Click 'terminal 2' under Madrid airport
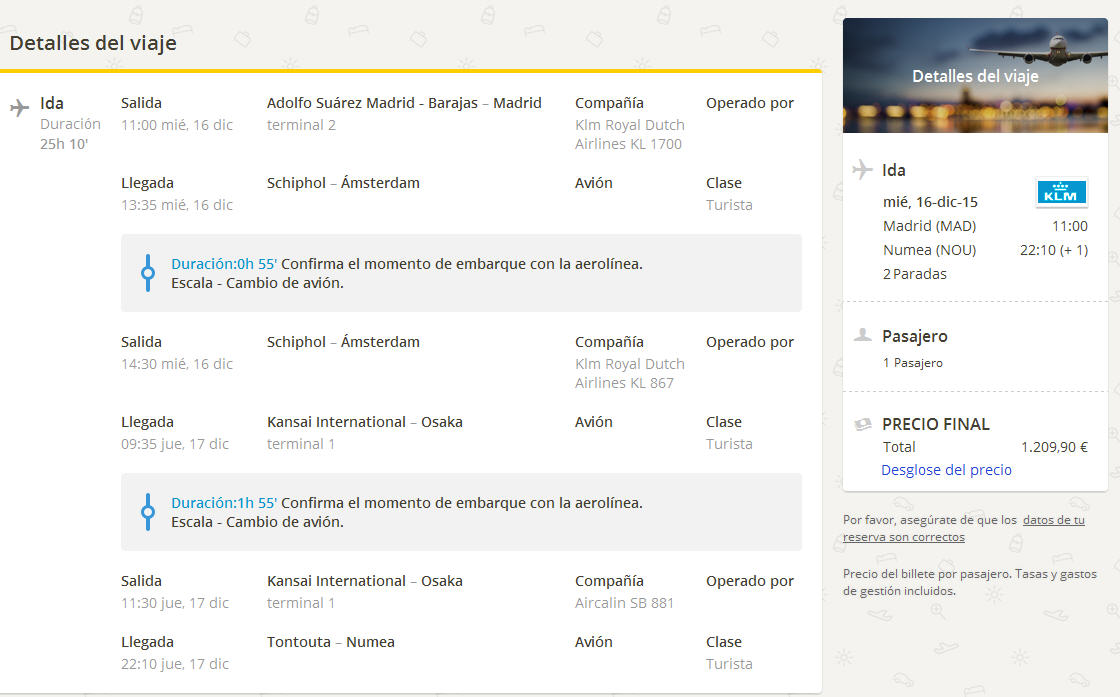Viewport: 1120px width, 697px height. click(301, 125)
